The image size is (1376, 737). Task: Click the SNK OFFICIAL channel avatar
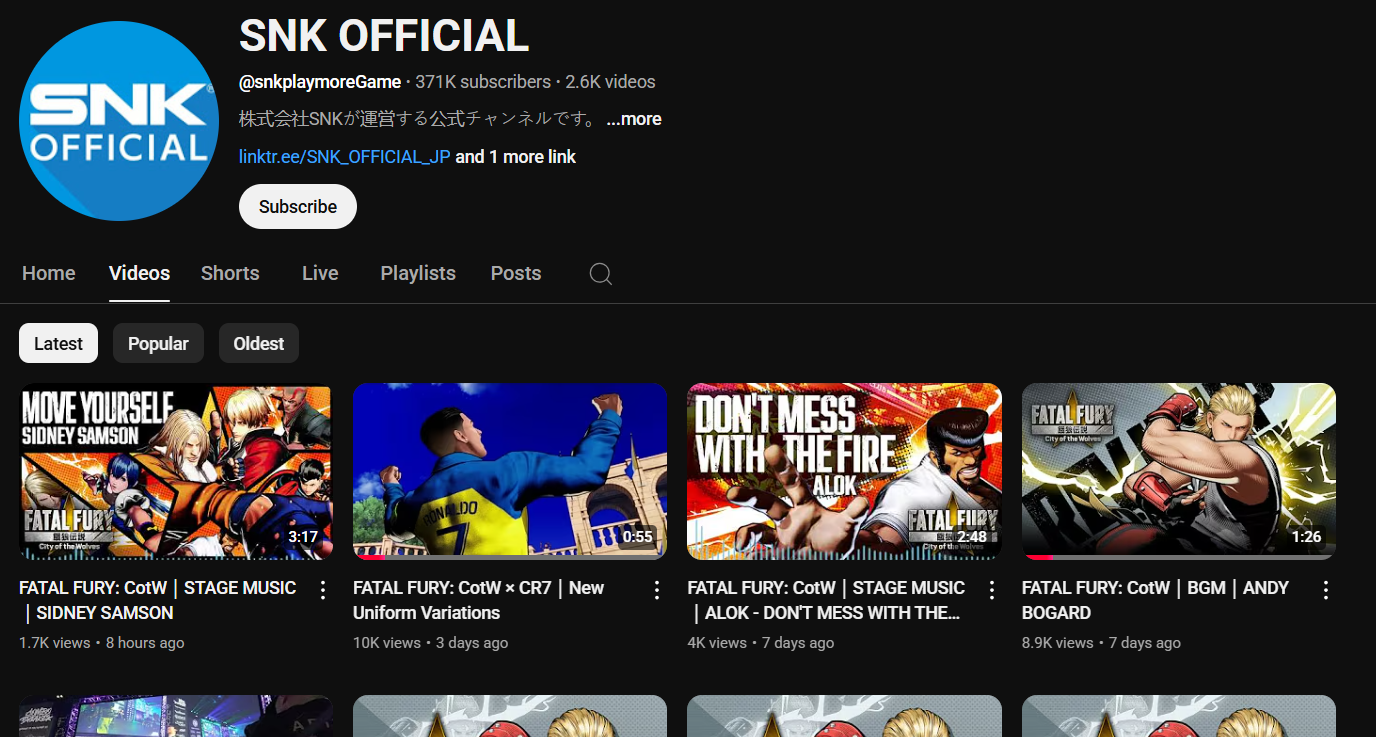[x=119, y=121]
